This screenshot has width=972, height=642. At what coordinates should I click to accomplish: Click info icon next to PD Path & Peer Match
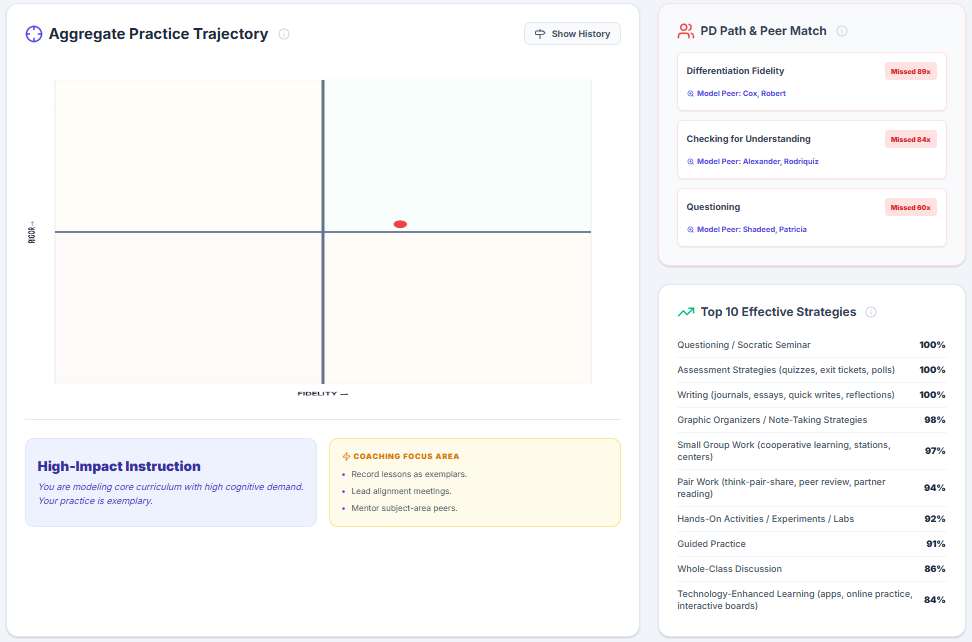[x=842, y=31]
